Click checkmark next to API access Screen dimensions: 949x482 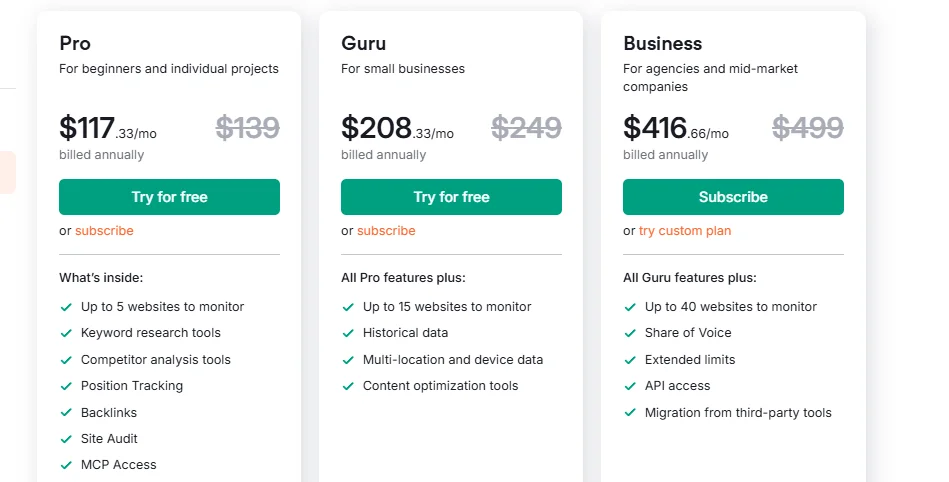[630, 386]
